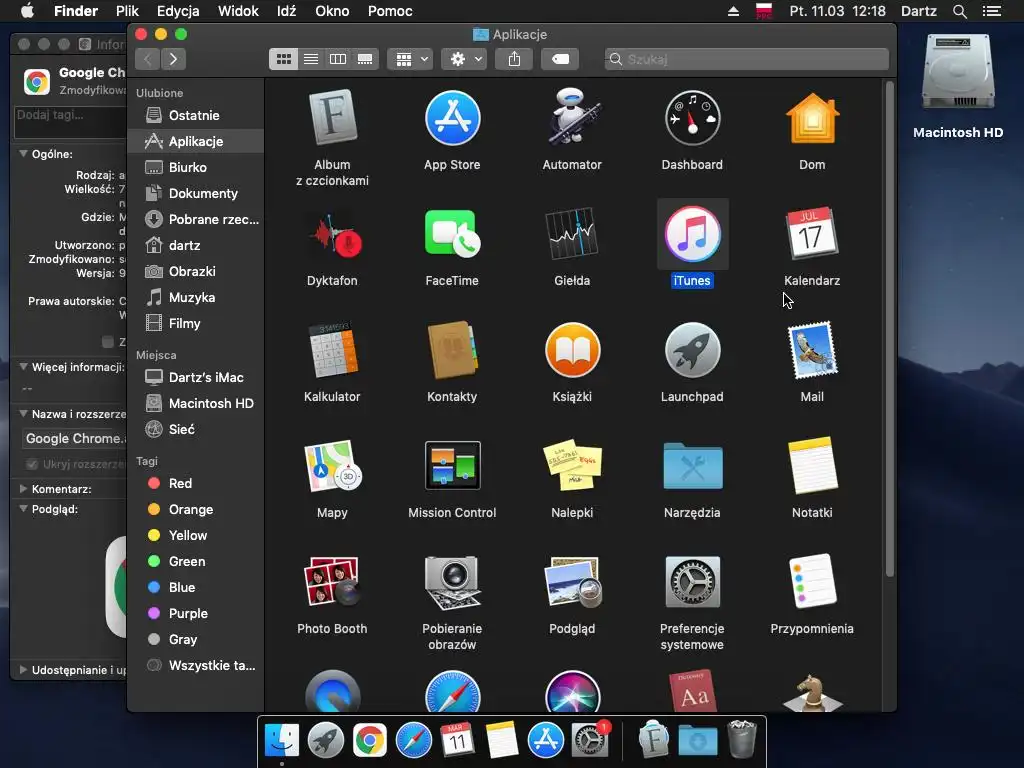The height and width of the screenshot is (768, 1024).
Task: Click the Szukaj search field
Action: click(x=746, y=59)
